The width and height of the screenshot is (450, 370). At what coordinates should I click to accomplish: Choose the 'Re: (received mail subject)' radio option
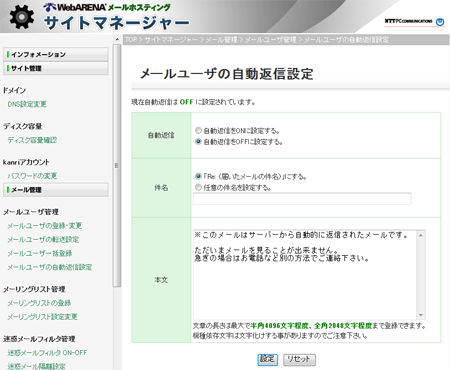pyautogui.click(x=198, y=176)
